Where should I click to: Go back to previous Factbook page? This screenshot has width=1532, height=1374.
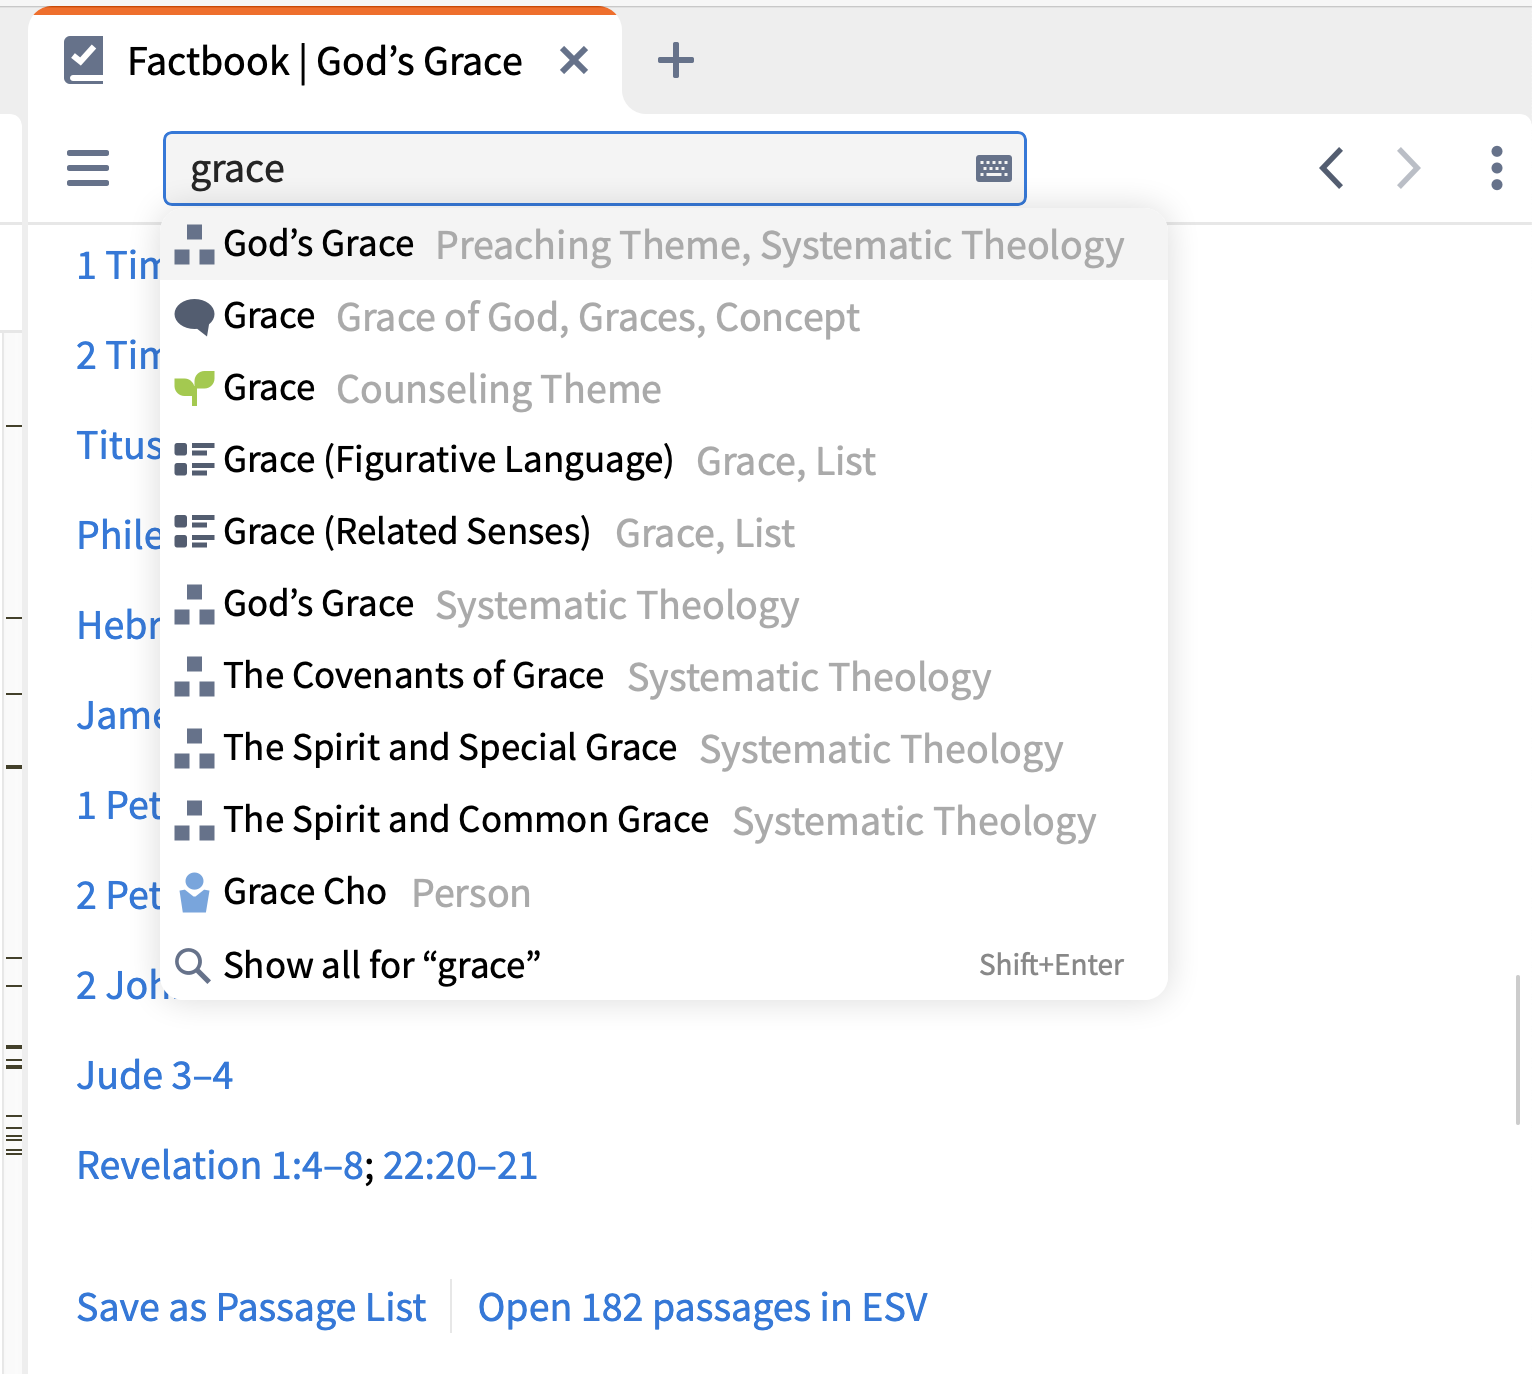click(1331, 168)
